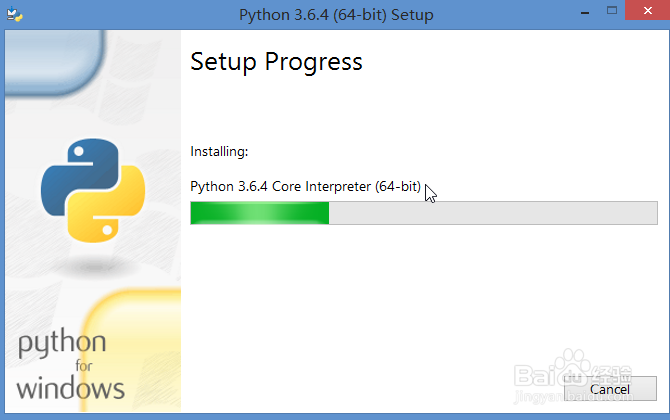Click the logo's shadow beneath Python emblem
This screenshot has width=670, height=420.
tap(95, 268)
